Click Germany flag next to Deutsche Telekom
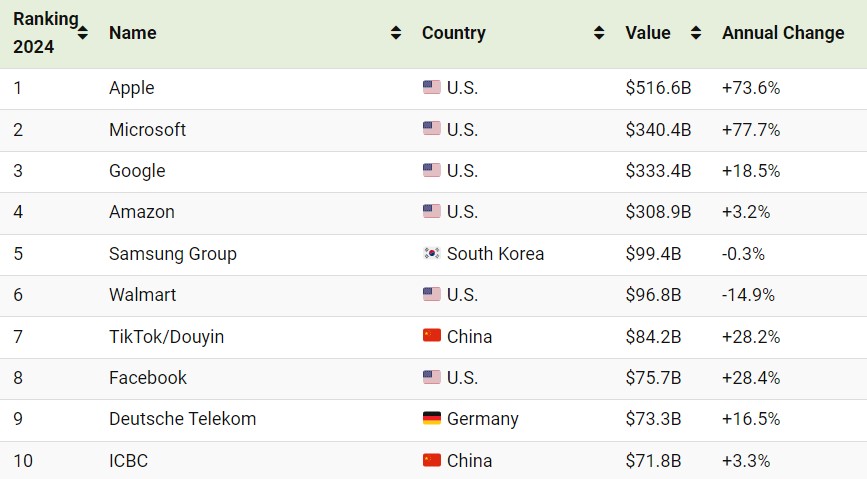This screenshot has width=867, height=479. pos(431,418)
